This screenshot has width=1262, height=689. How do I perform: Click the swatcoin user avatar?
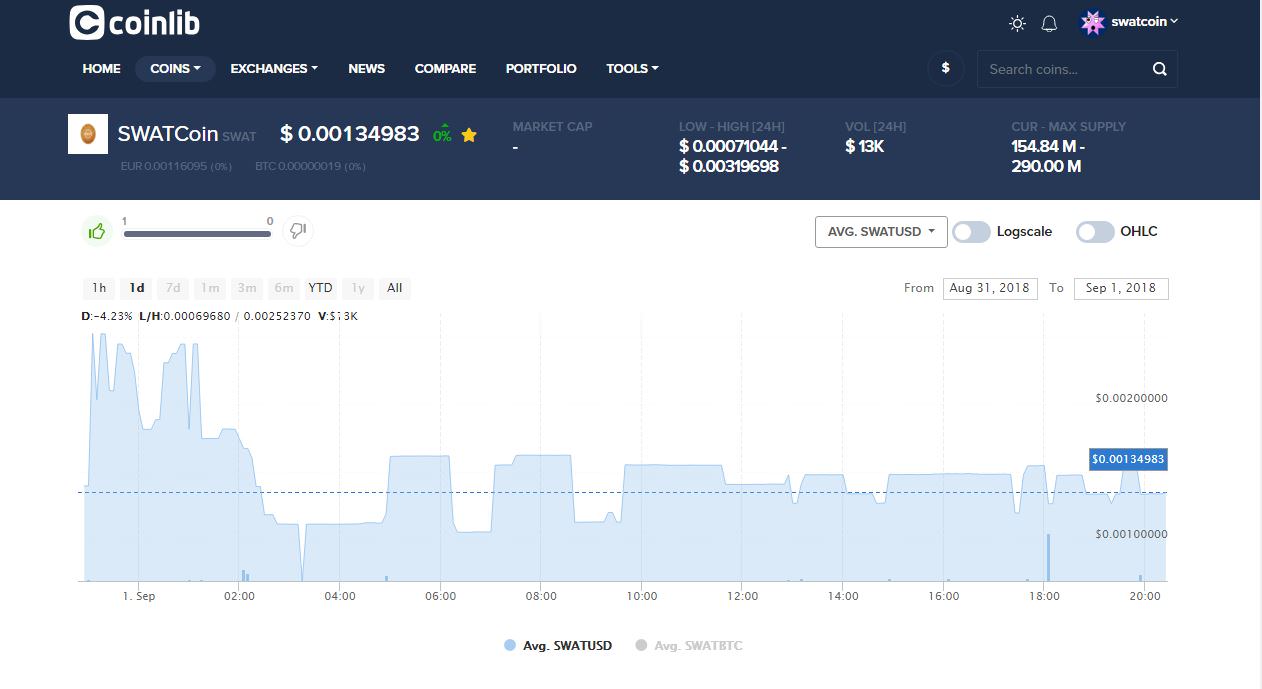pyautogui.click(x=1093, y=22)
